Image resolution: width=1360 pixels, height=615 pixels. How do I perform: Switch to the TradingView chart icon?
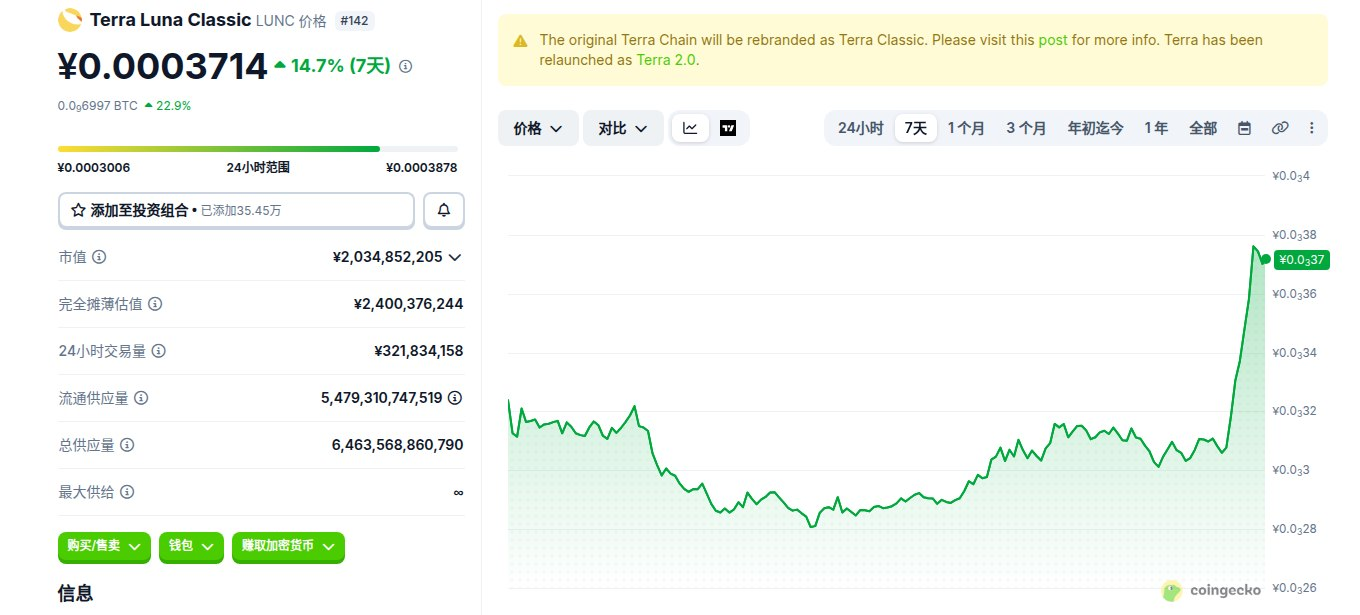coord(728,128)
